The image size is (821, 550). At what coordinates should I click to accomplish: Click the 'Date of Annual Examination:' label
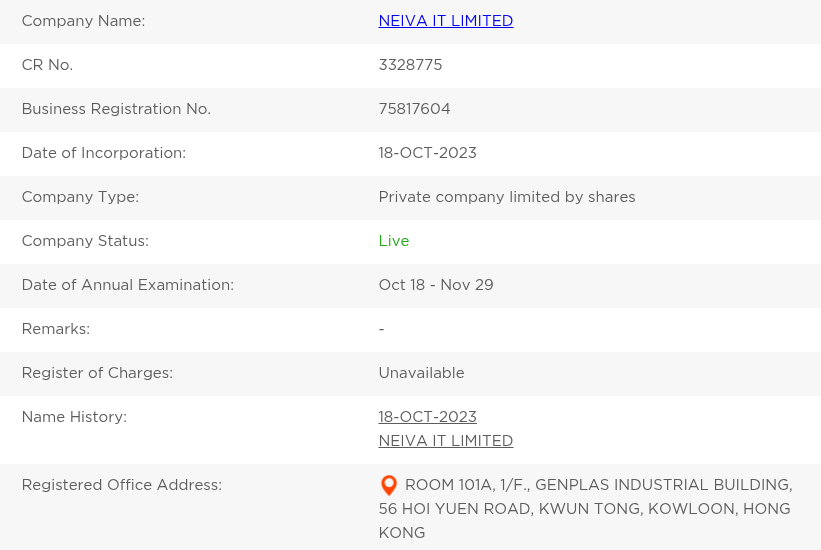coord(127,285)
